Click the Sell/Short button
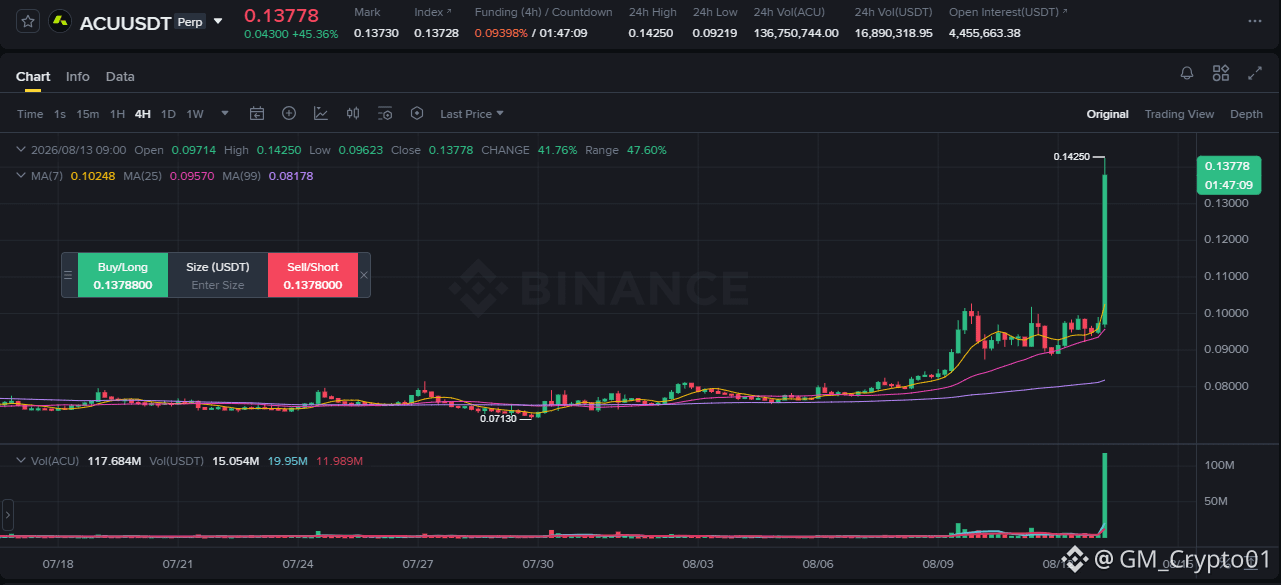This screenshot has height=585, width=1281. point(313,275)
